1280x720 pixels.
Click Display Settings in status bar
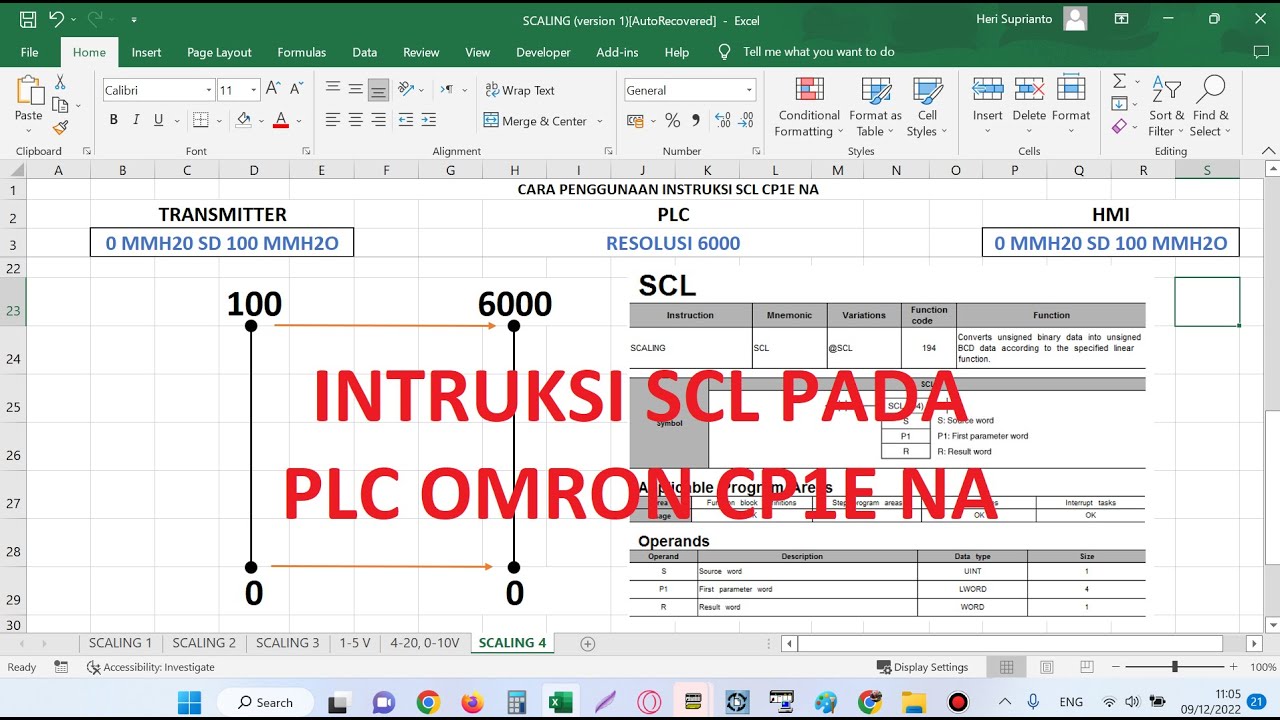tap(922, 667)
